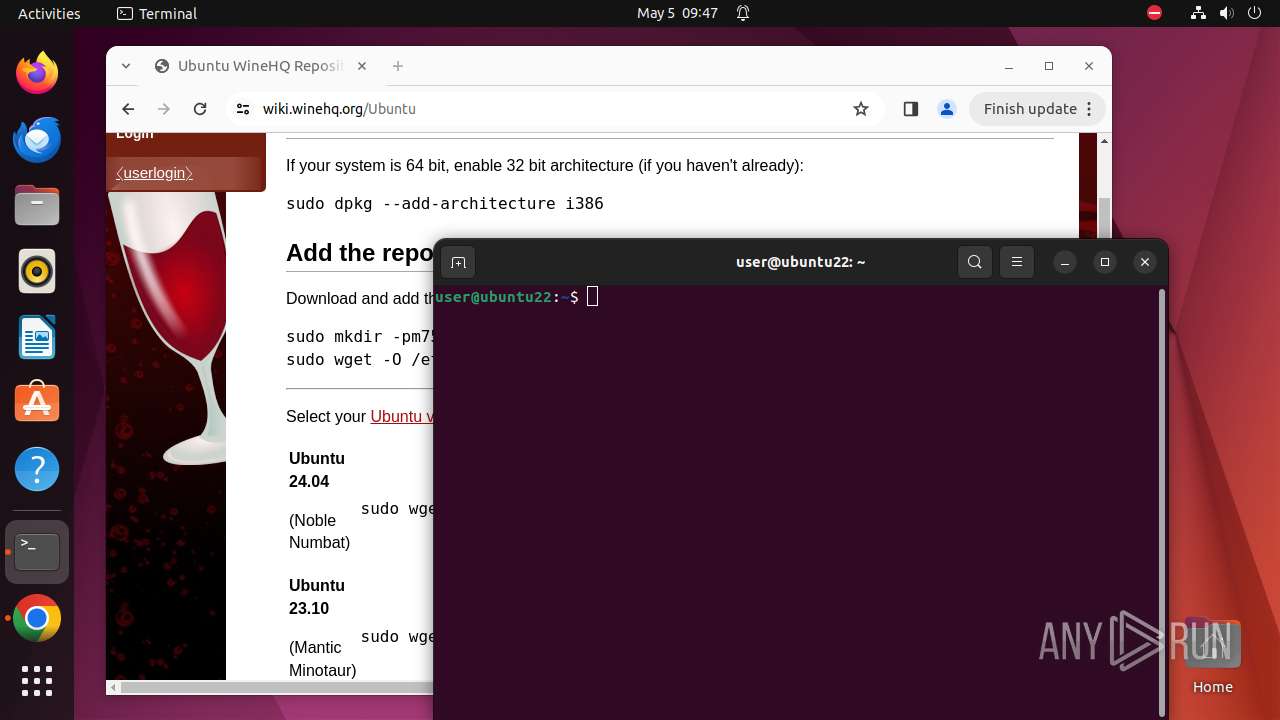Launch Thunderbird mail from dock
The width and height of the screenshot is (1280, 720).
pyautogui.click(x=37, y=139)
